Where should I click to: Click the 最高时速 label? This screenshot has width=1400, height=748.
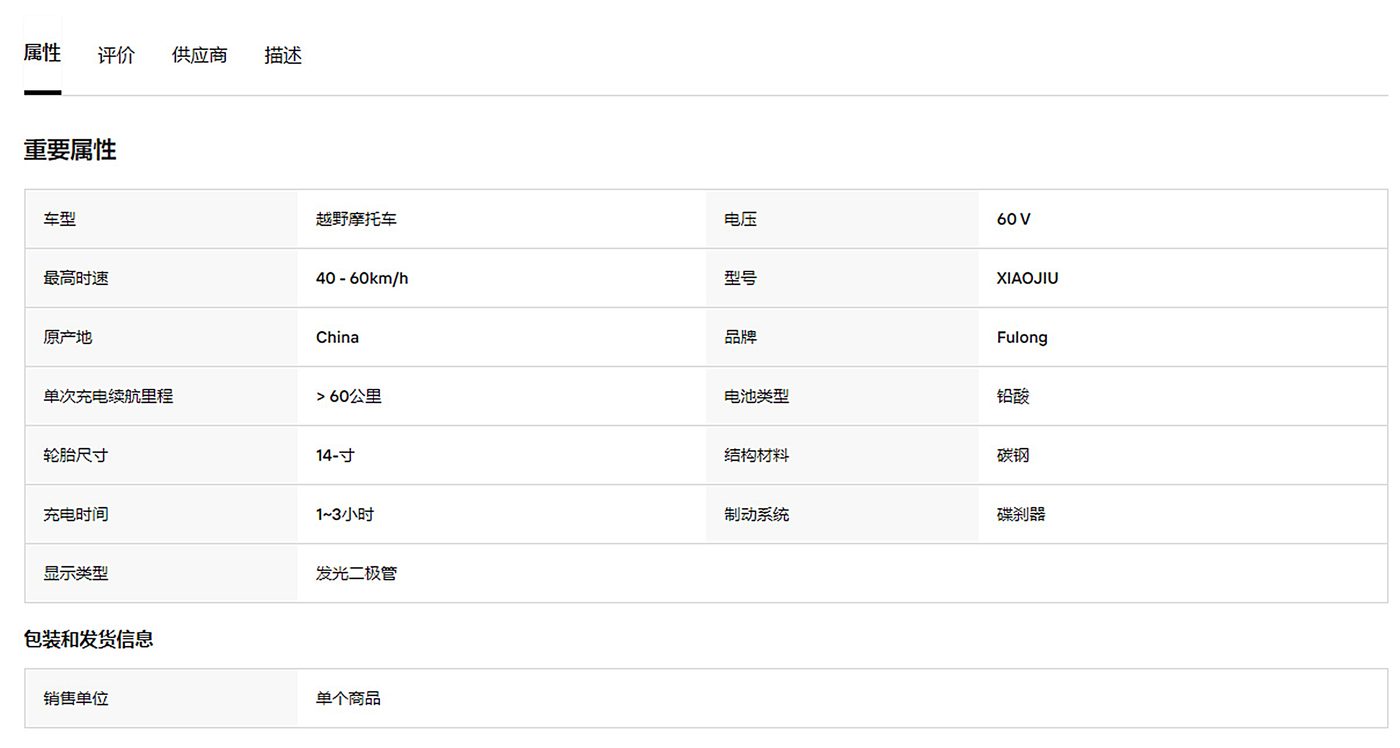76,278
